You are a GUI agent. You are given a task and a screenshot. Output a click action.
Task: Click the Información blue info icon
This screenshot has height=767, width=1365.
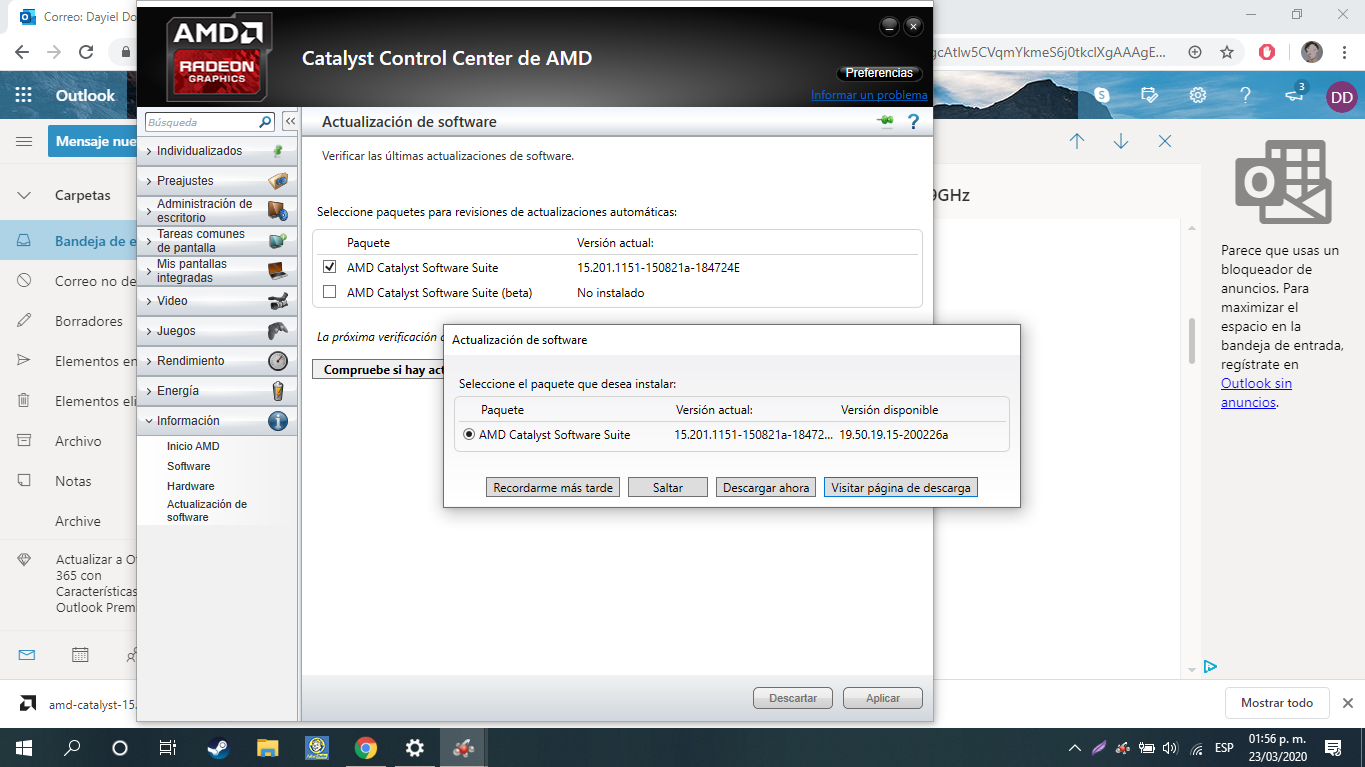tap(278, 421)
